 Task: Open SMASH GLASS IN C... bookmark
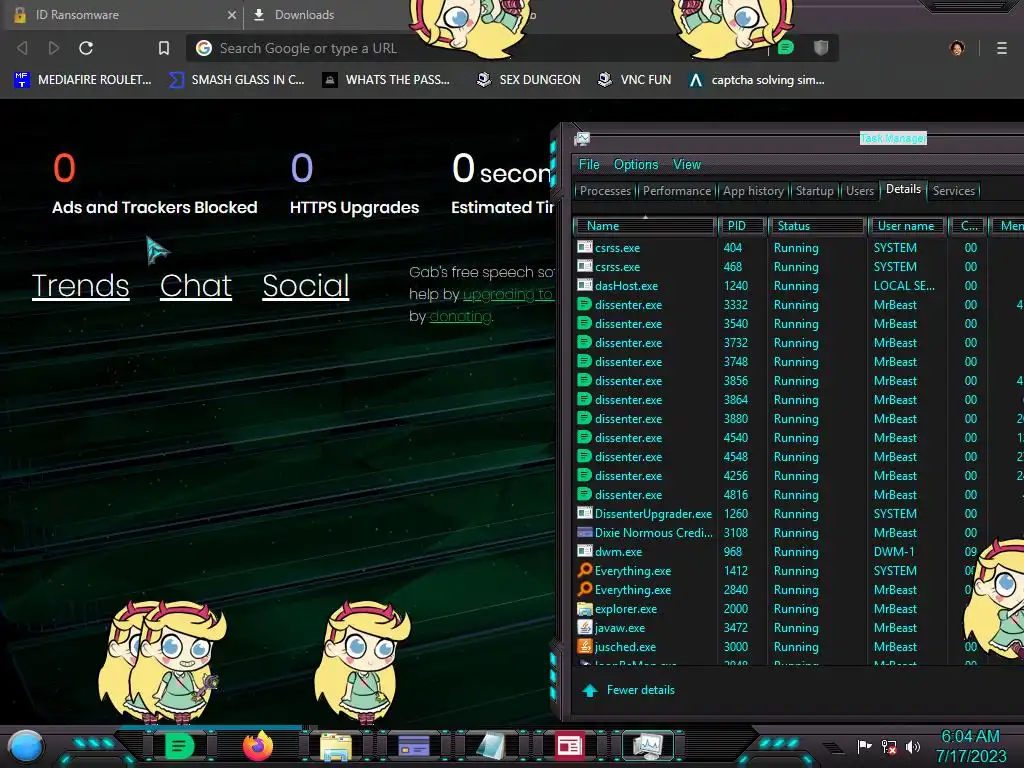[236, 80]
